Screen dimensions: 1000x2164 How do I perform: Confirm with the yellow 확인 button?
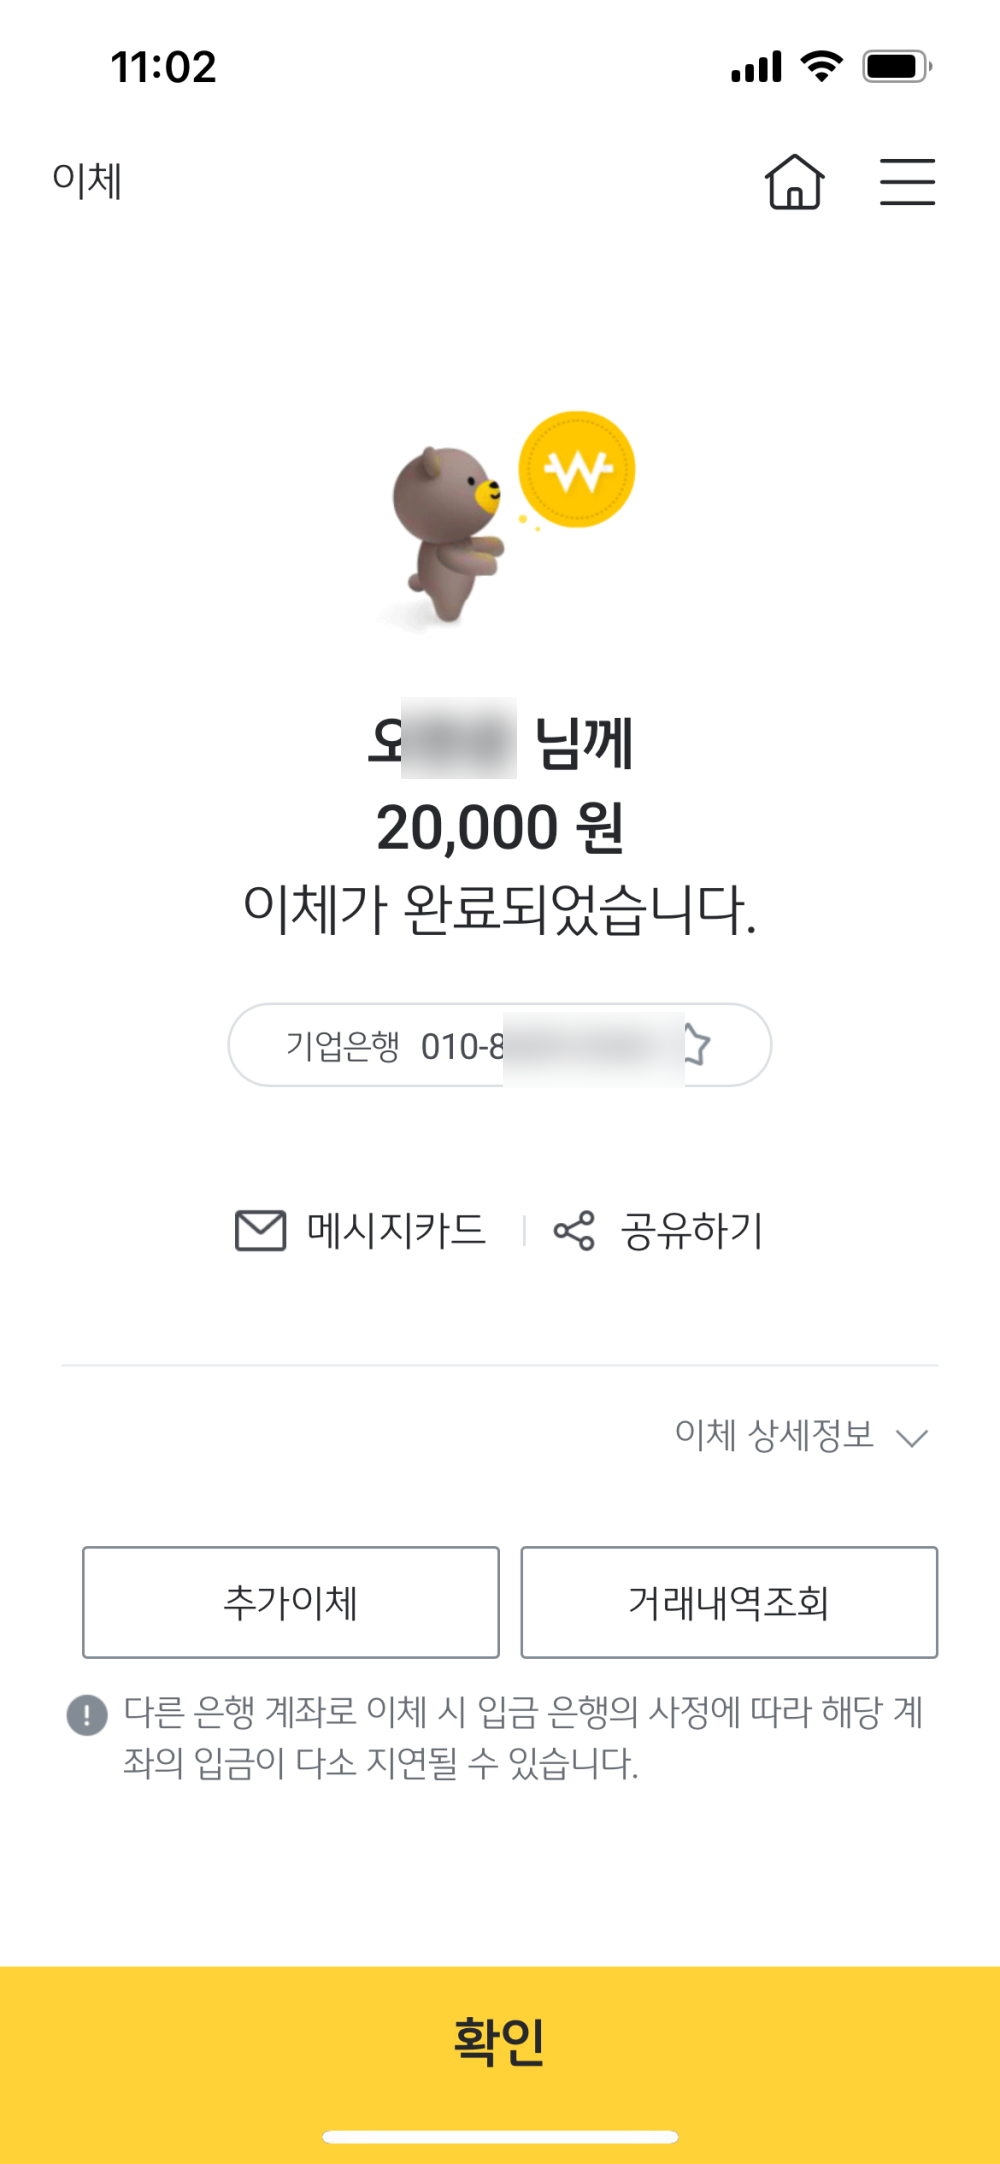pyautogui.click(x=500, y=2040)
